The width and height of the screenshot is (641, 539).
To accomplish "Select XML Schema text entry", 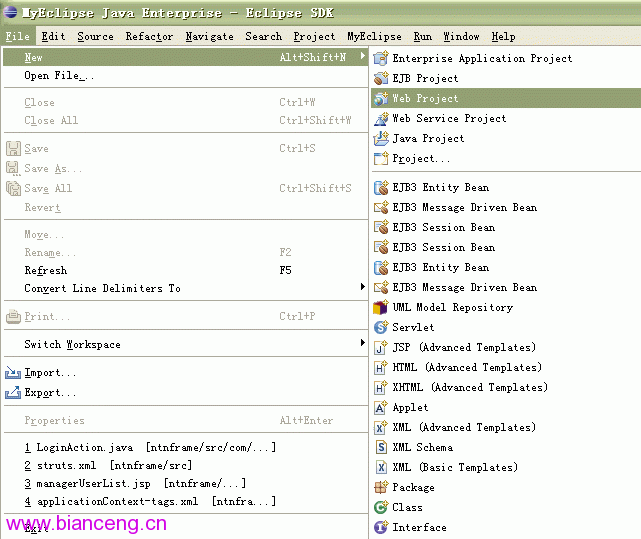I will pos(422,447).
